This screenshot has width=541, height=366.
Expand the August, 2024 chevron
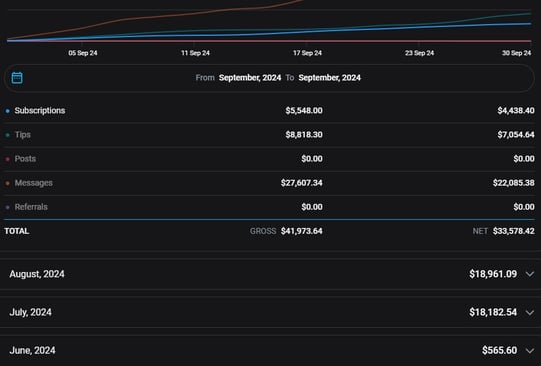point(530,274)
